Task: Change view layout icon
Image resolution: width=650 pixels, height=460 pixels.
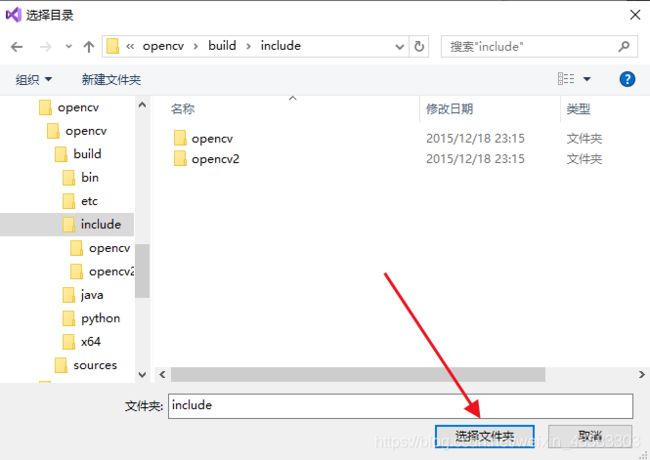Action: point(566,79)
